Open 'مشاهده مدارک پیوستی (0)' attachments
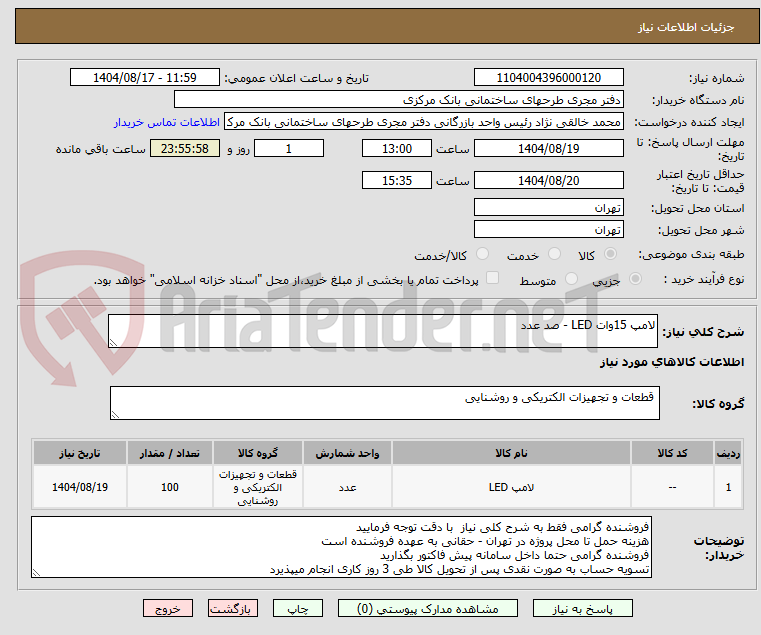Screen dimensions: 761x635 pos(428,608)
